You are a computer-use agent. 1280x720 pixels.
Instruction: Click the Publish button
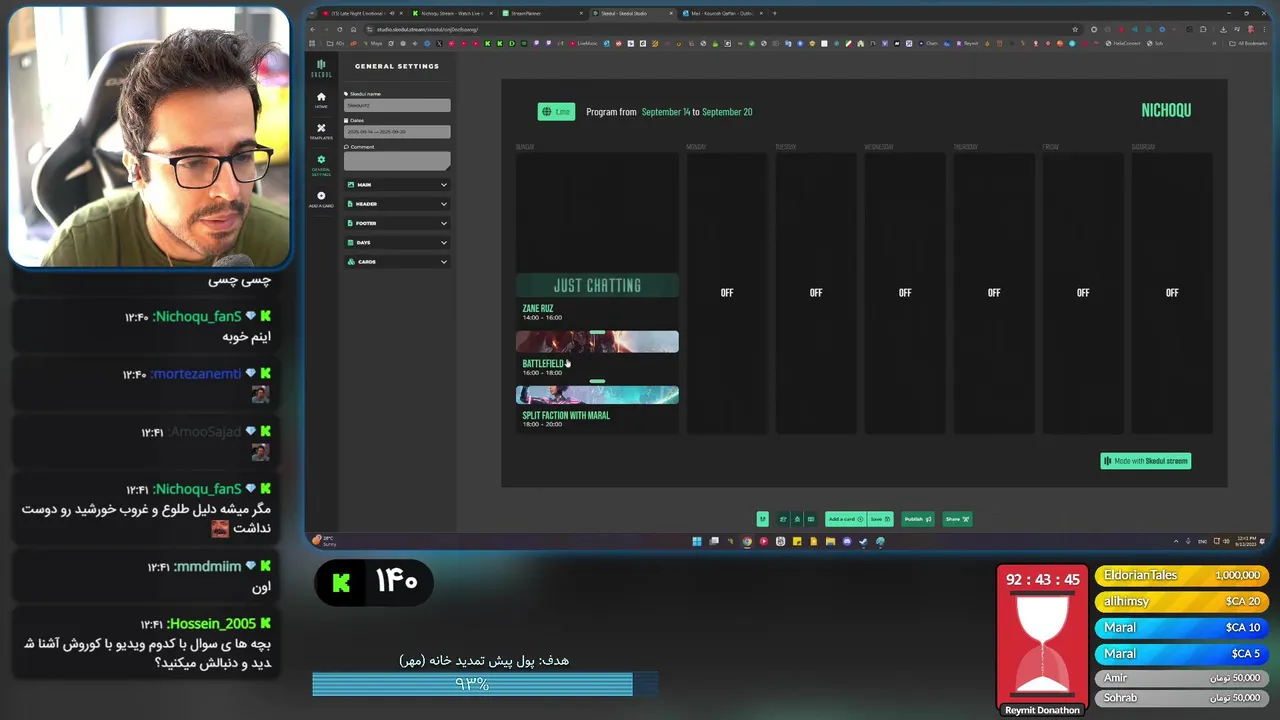pyautogui.click(x=917, y=519)
